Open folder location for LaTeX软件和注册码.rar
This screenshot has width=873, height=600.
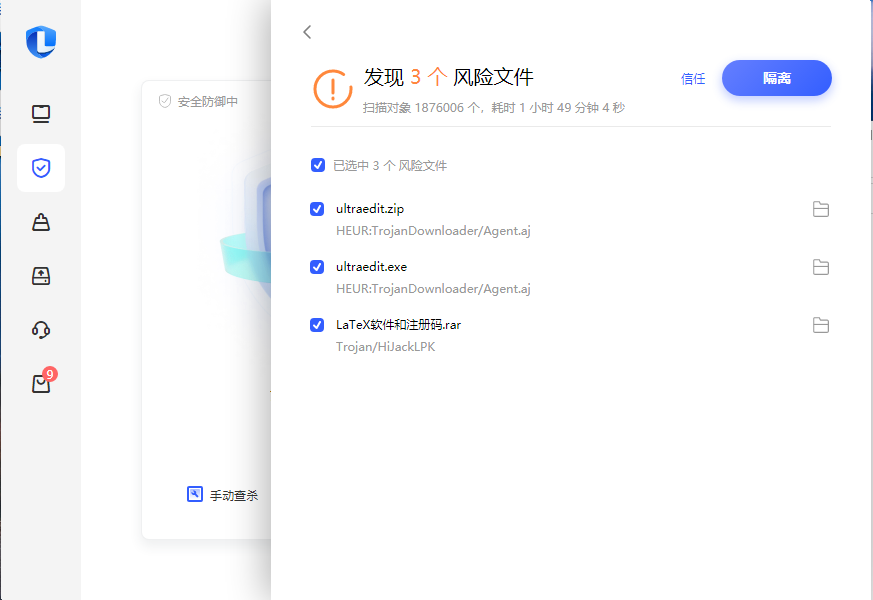tap(821, 325)
